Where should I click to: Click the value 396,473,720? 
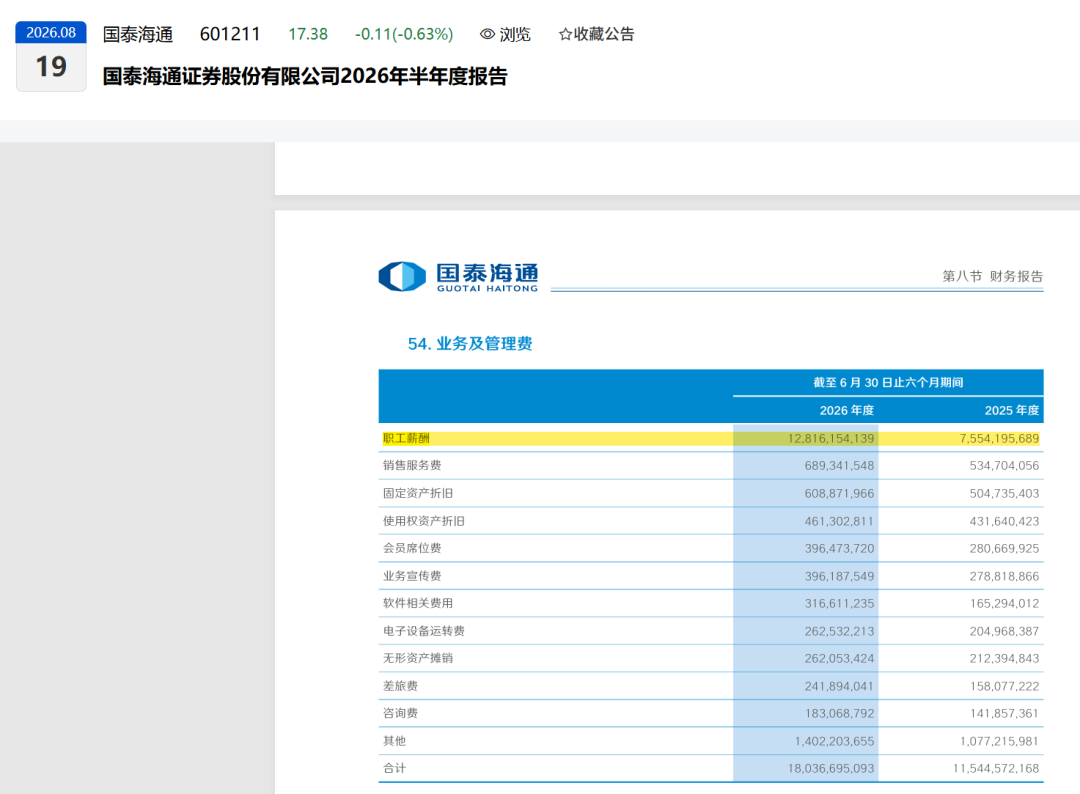[839, 549]
